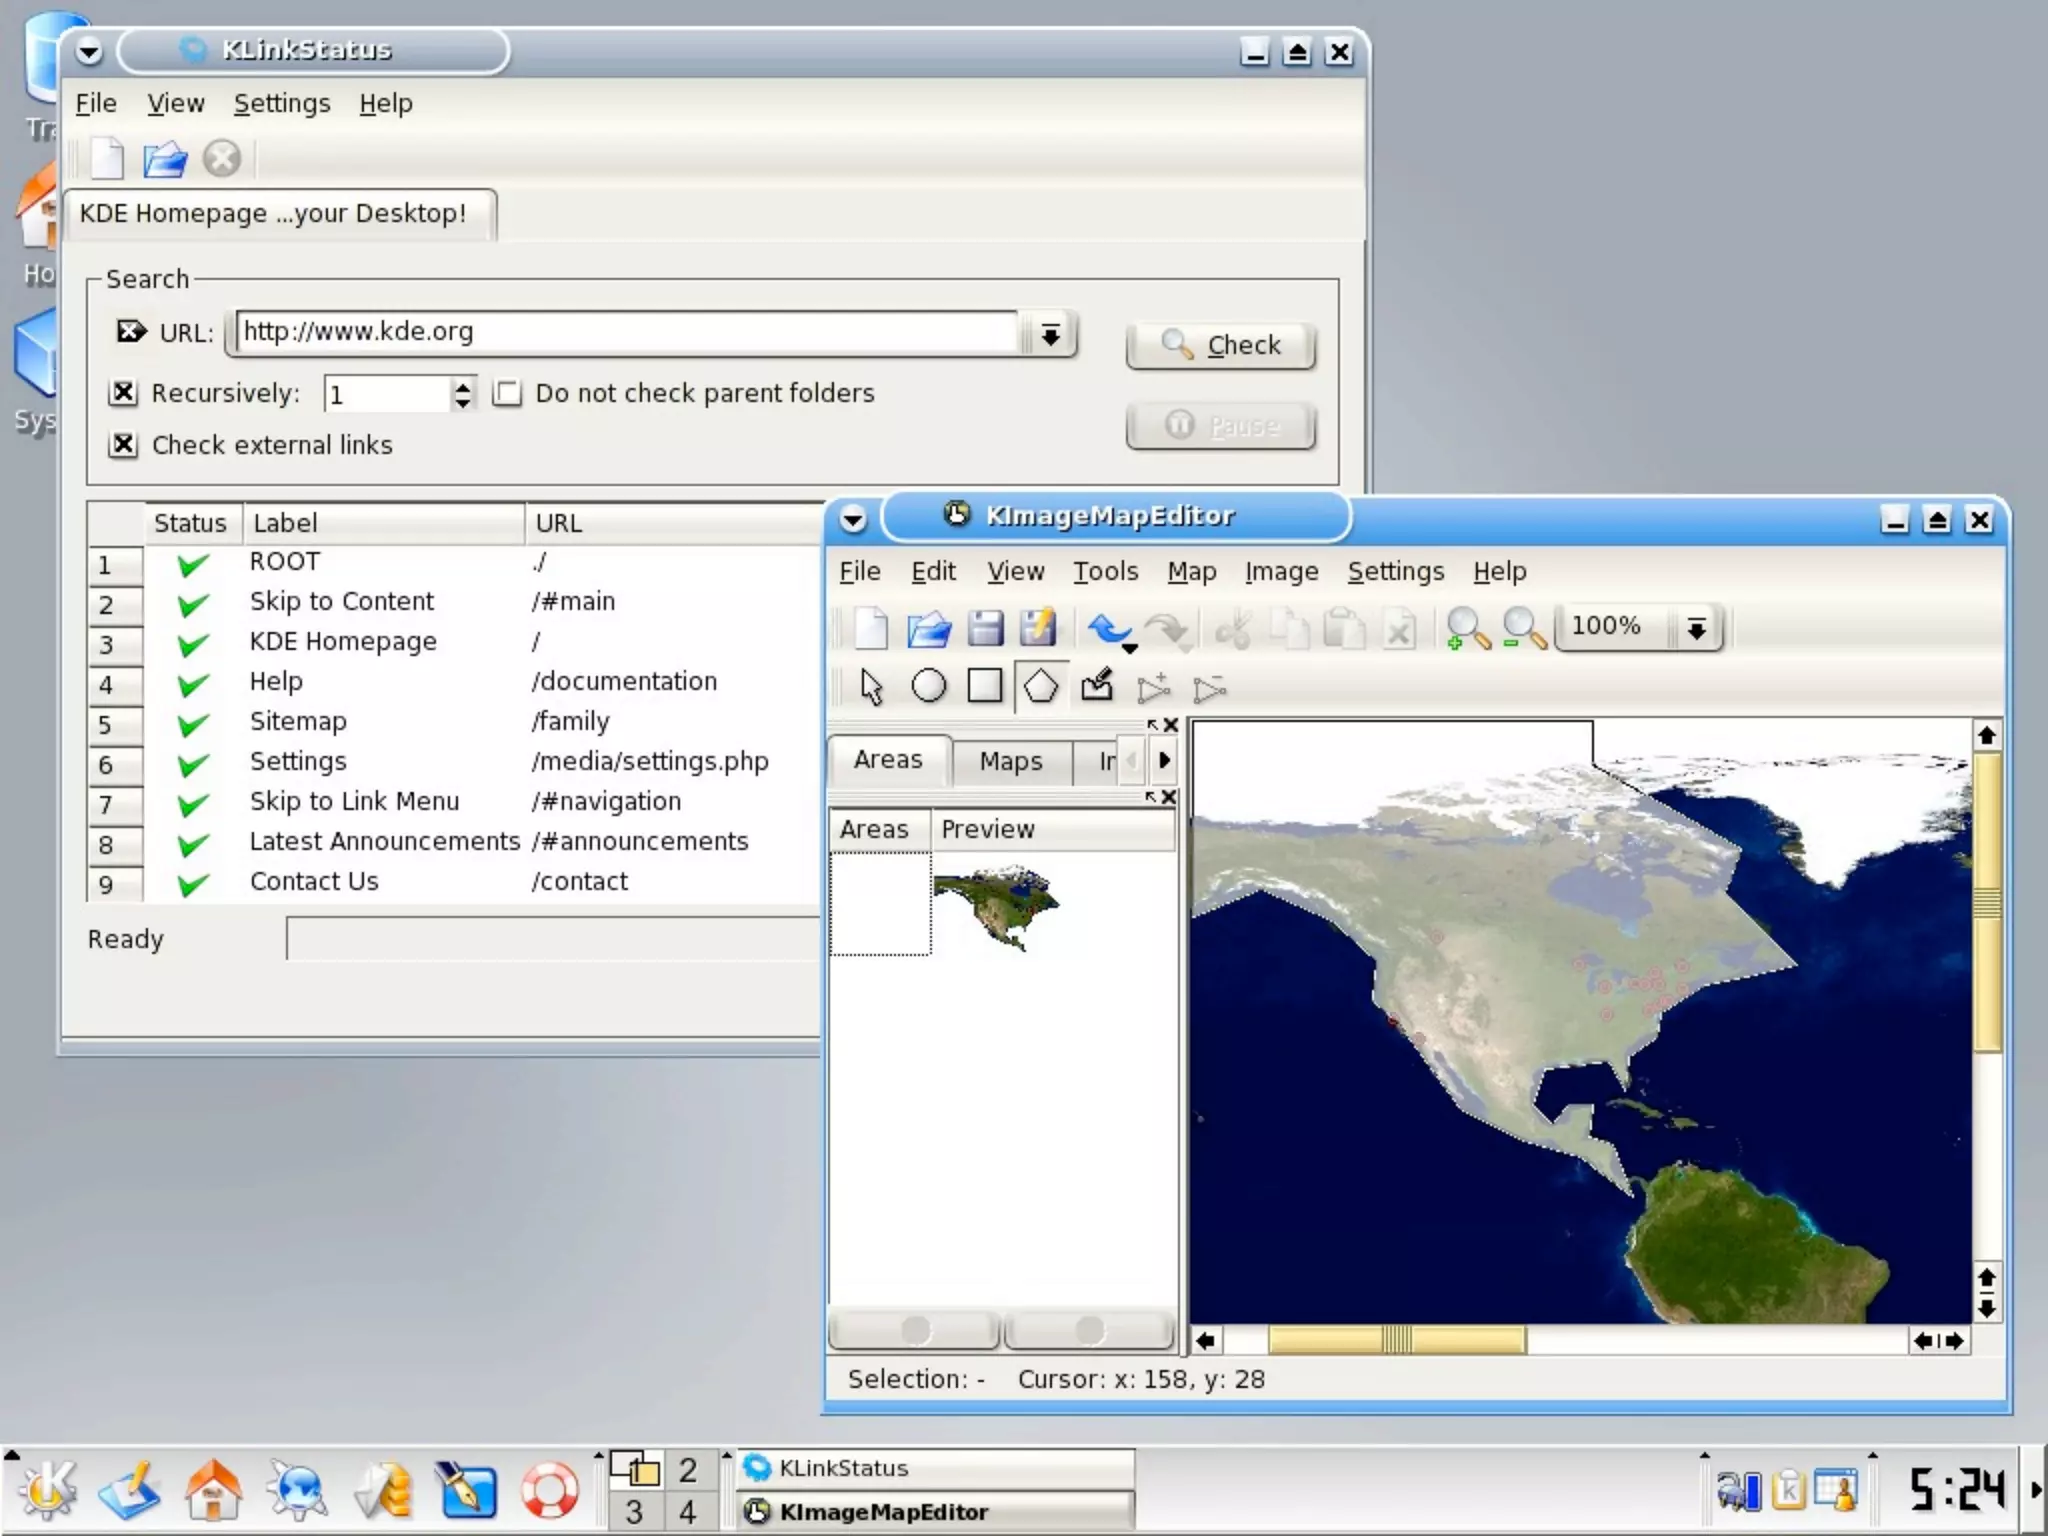Viewport: 2048px width, 1536px height.
Task: Click the vertical scrollbar thumb beside map
Action: (1987, 902)
